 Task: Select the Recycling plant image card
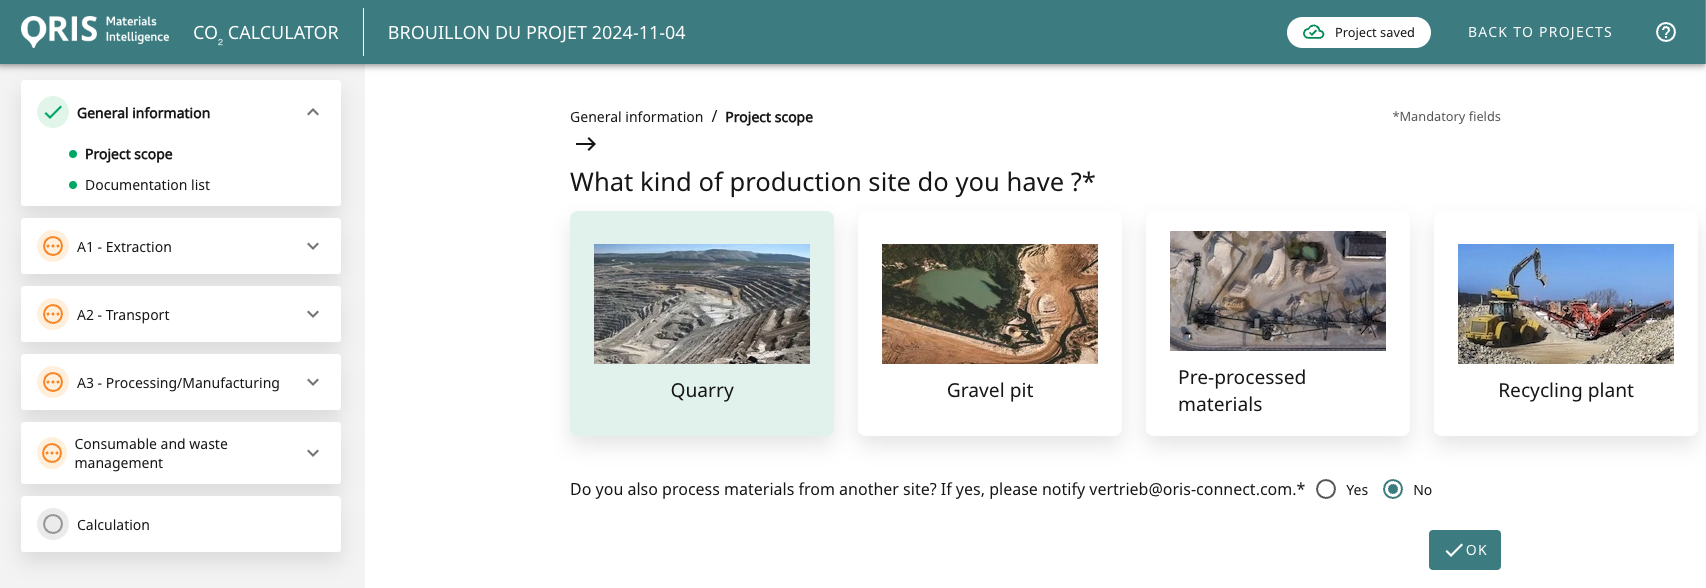1565,323
